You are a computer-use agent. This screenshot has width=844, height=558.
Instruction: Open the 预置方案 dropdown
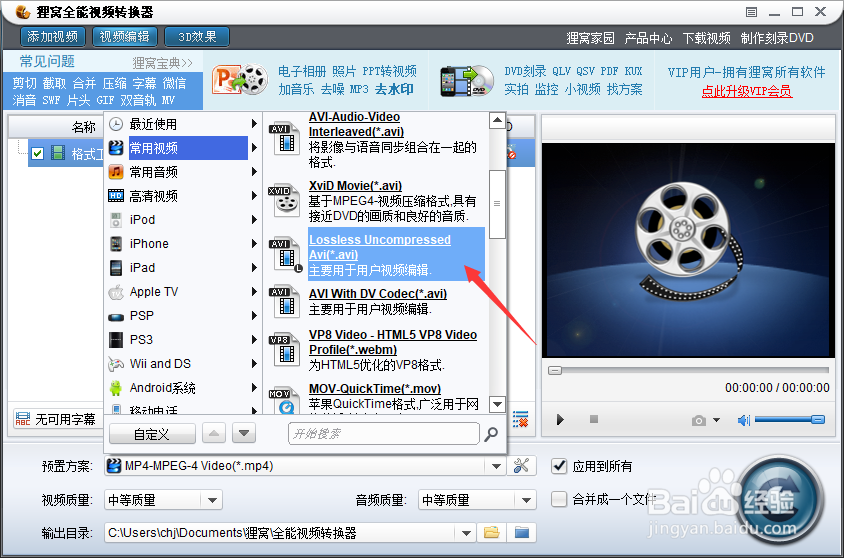(496, 466)
